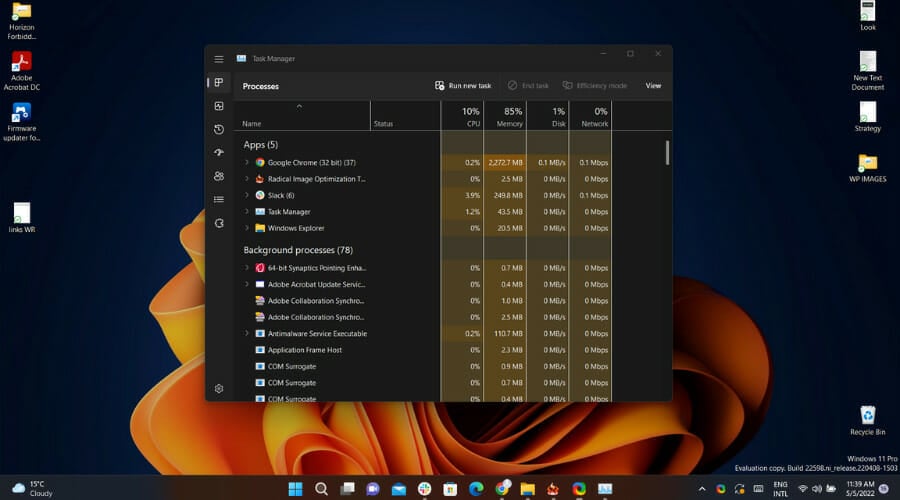
Task: Click the Windows Explorer folder icon in process list
Action: (260, 228)
